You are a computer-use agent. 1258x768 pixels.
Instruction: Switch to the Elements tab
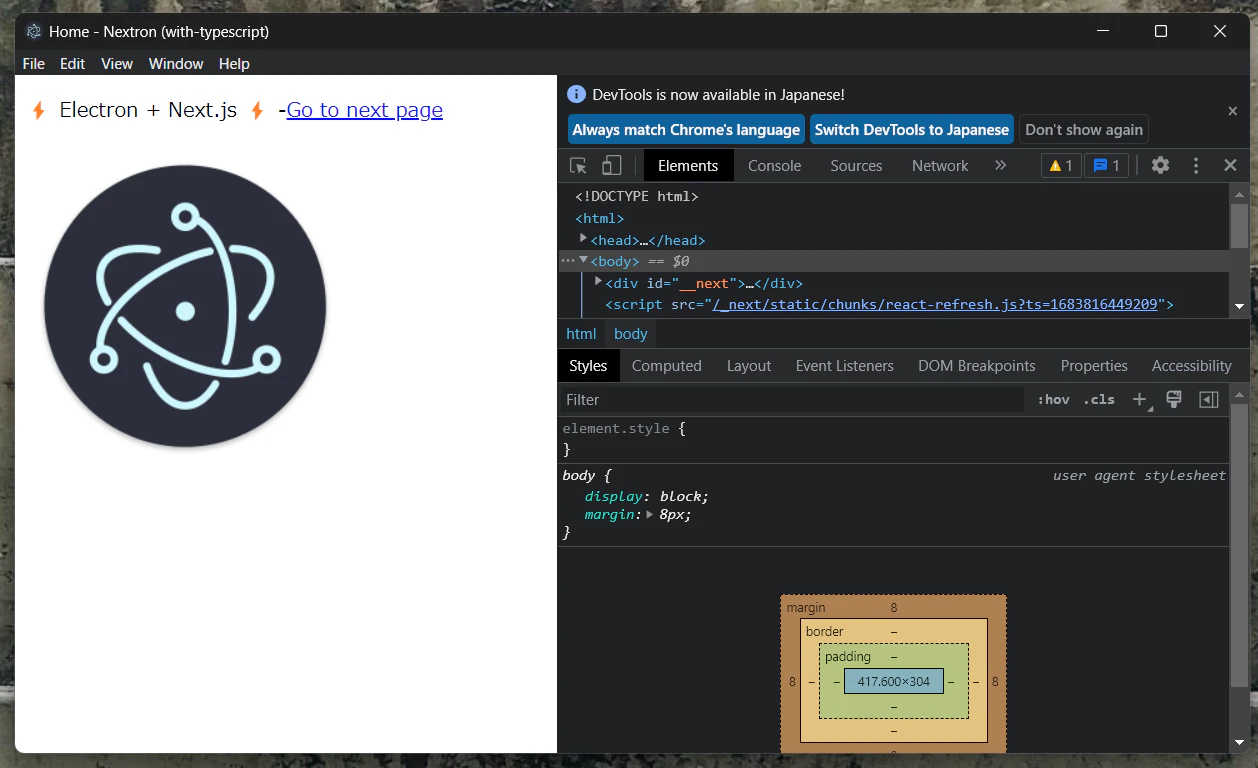click(688, 166)
